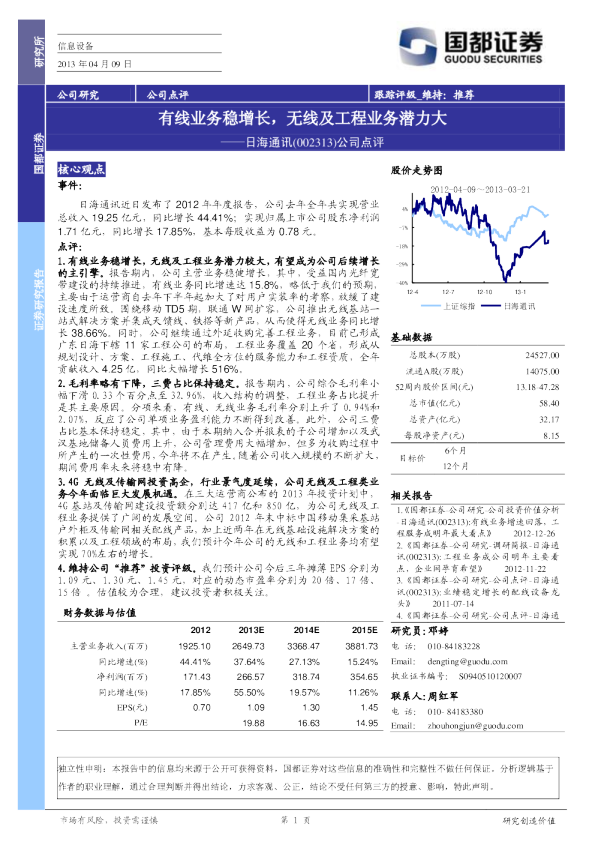Click the 公司研究 header cell

pos(78,95)
